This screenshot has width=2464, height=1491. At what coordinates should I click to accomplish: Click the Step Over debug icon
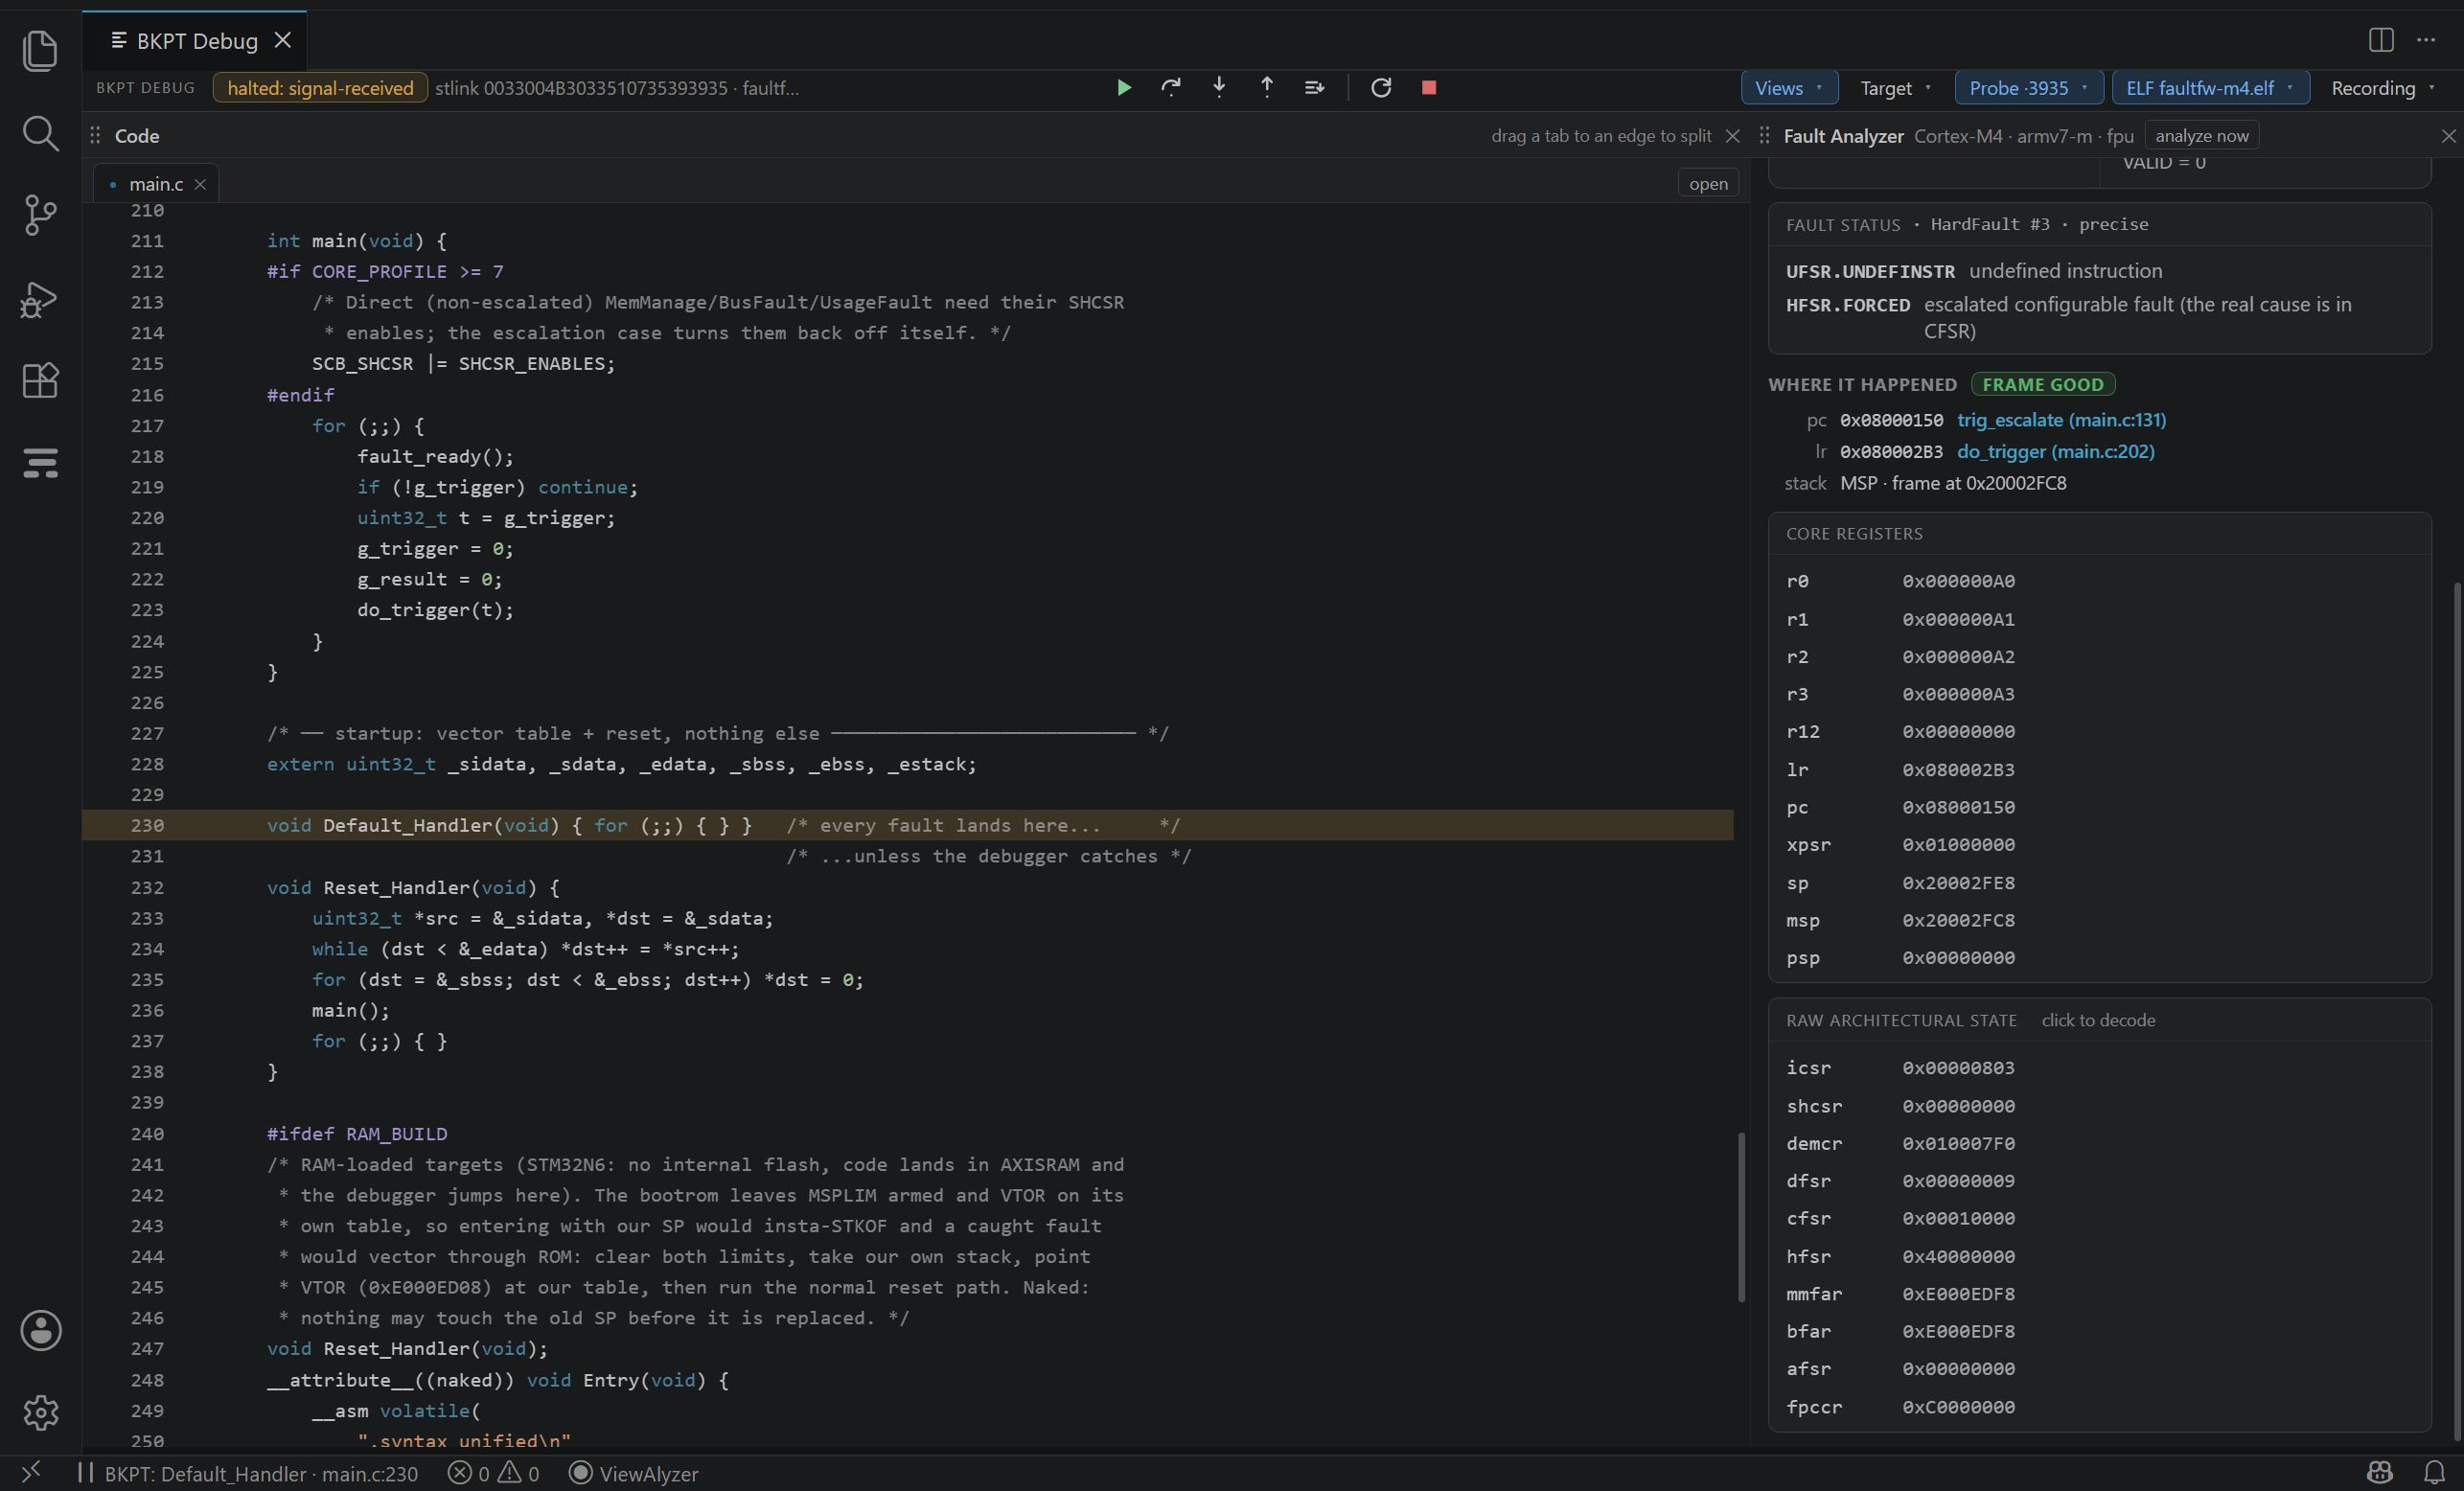coord(1171,88)
